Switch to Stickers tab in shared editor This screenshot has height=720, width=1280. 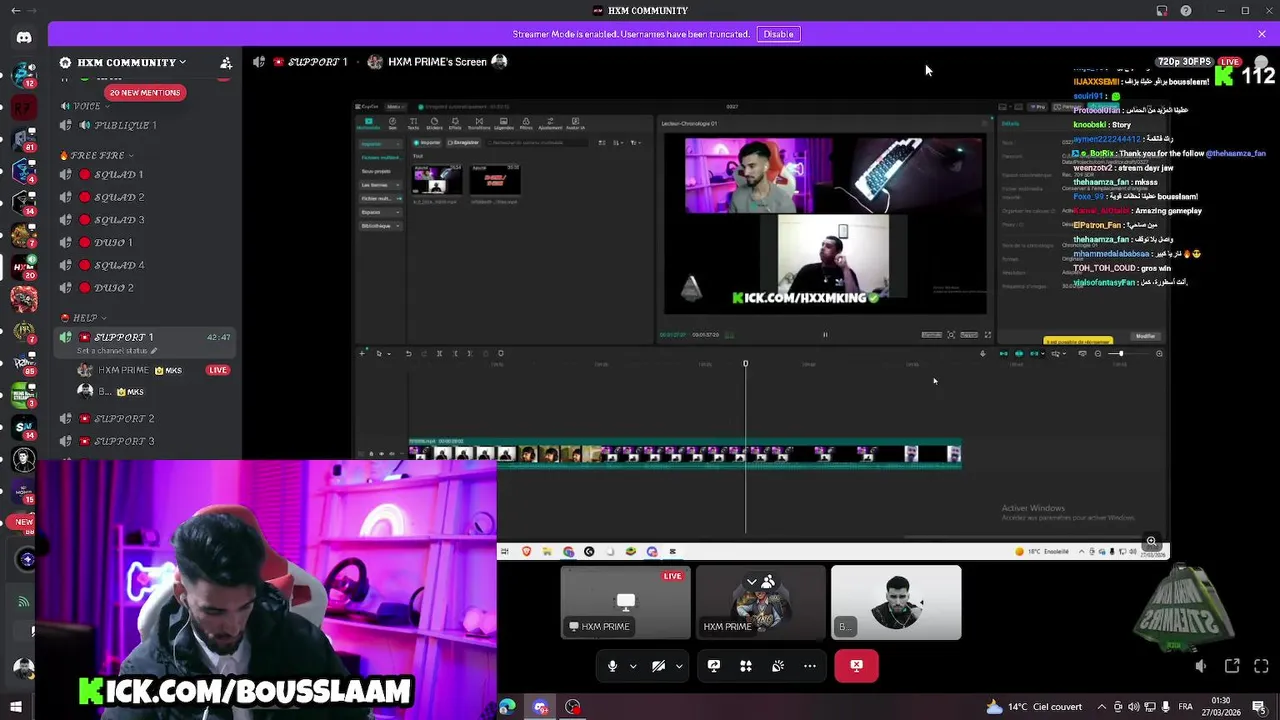(x=434, y=124)
